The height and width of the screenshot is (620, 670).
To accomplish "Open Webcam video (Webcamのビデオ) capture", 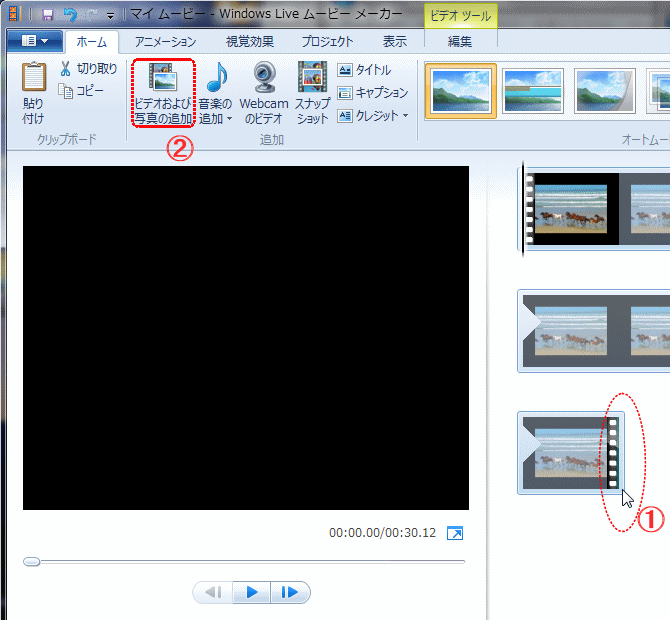I will [x=264, y=93].
